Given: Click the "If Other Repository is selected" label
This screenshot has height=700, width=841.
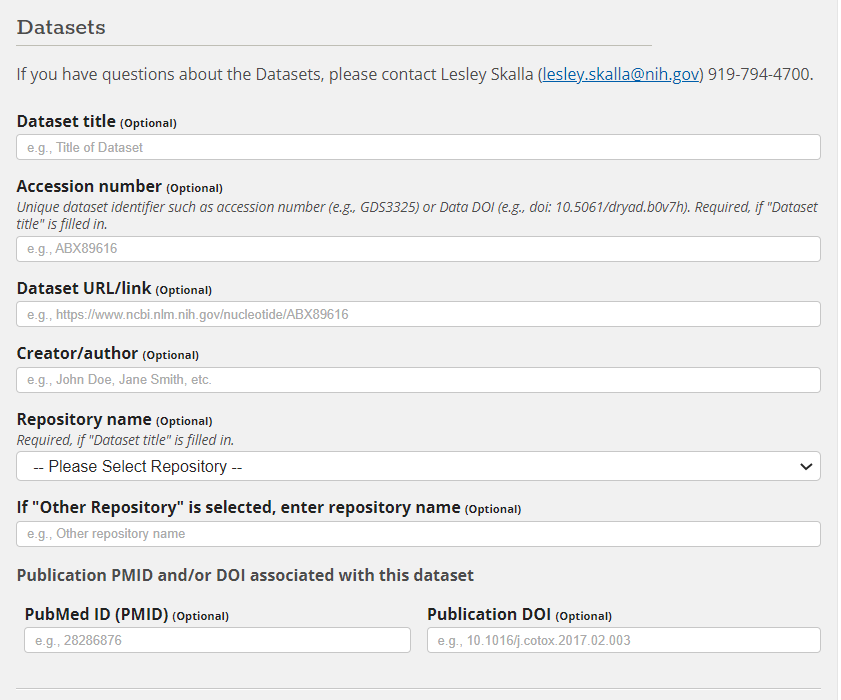Looking at the screenshot, I should coord(238,507).
